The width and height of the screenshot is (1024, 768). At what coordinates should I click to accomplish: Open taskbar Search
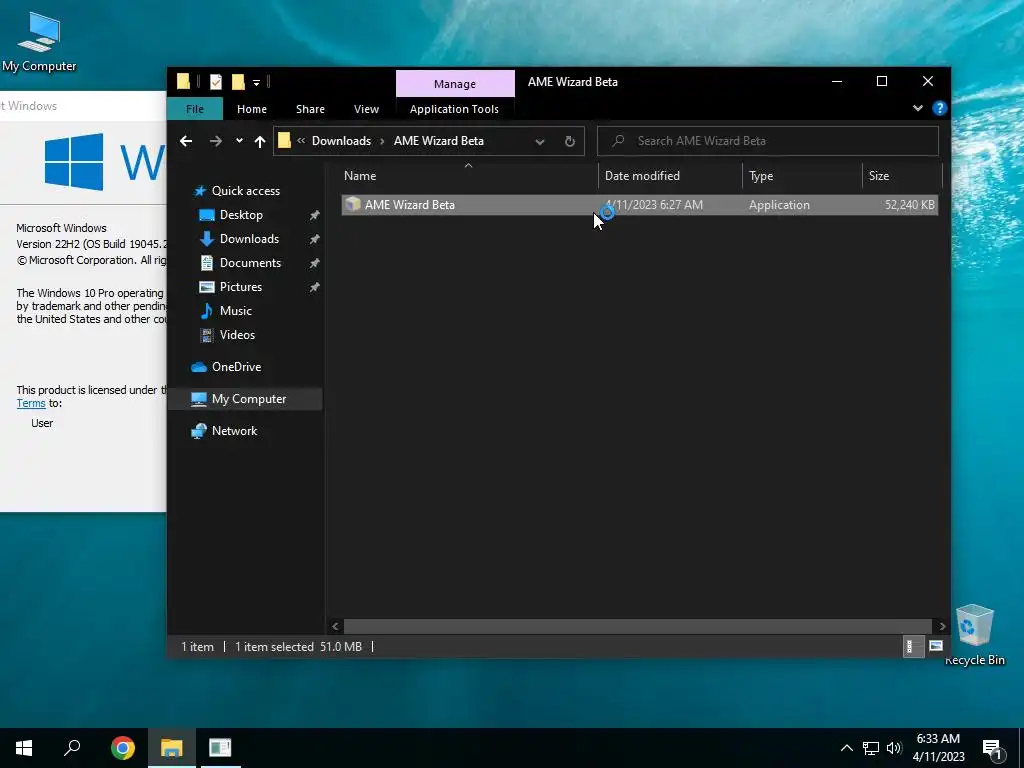[x=72, y=748]
